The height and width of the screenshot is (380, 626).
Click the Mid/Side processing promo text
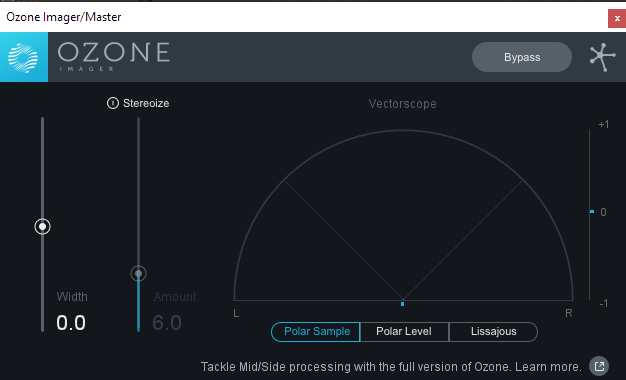(x=391, y=367)
